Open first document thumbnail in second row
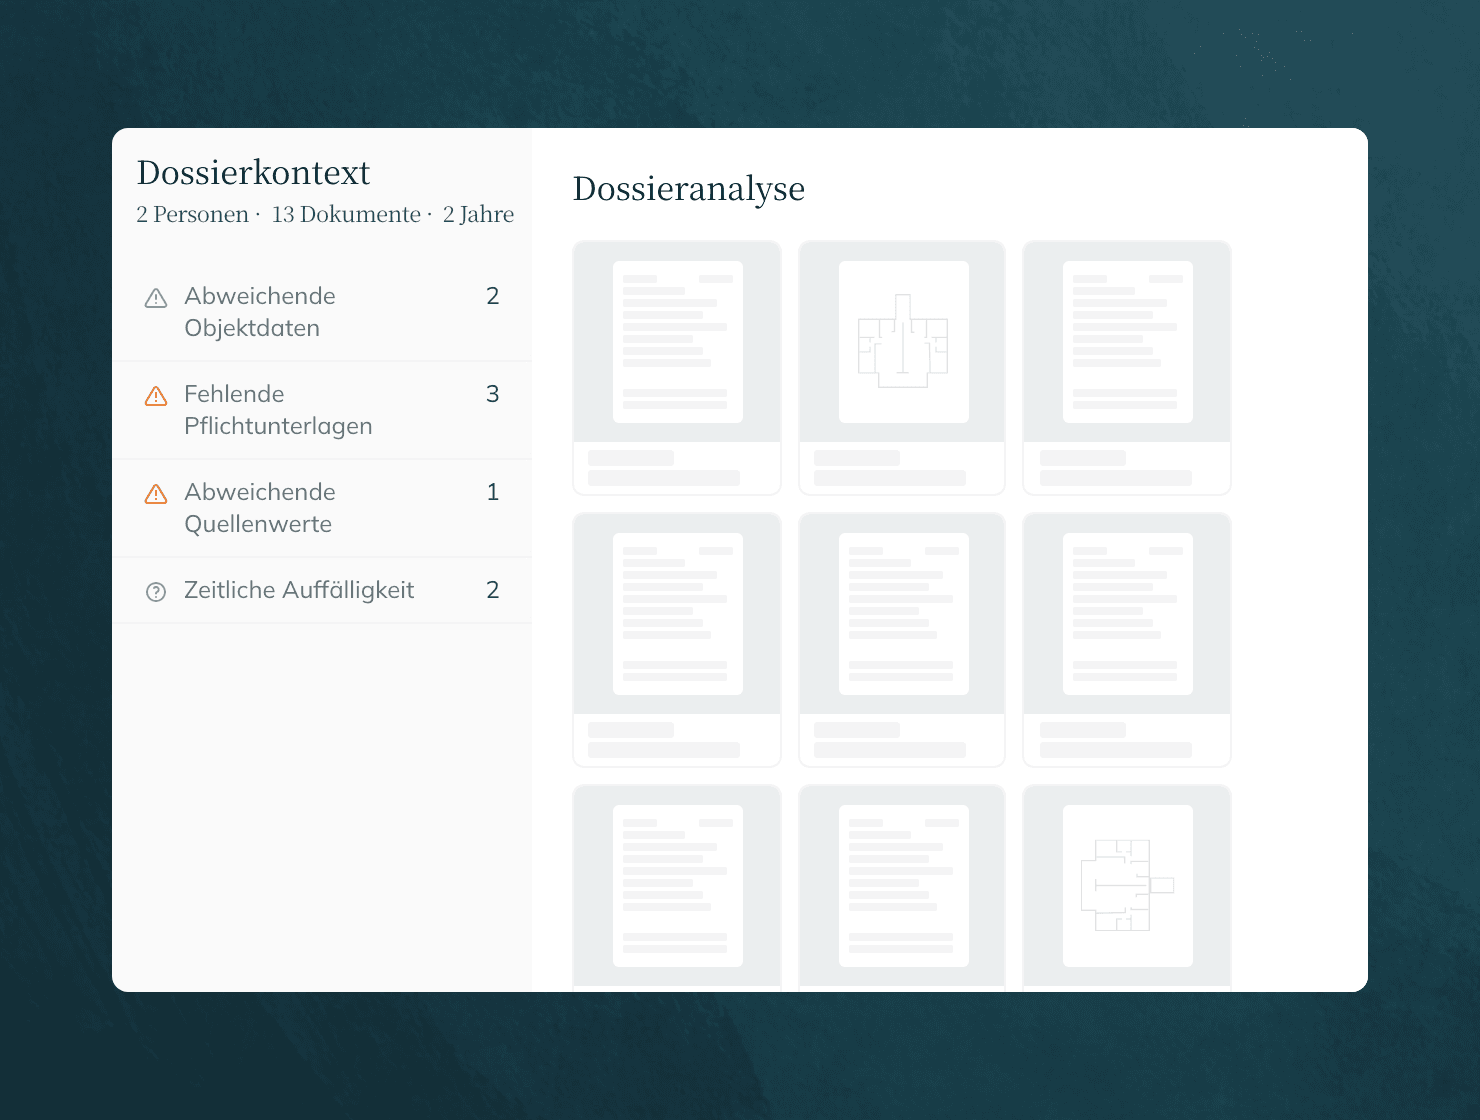 677,639
